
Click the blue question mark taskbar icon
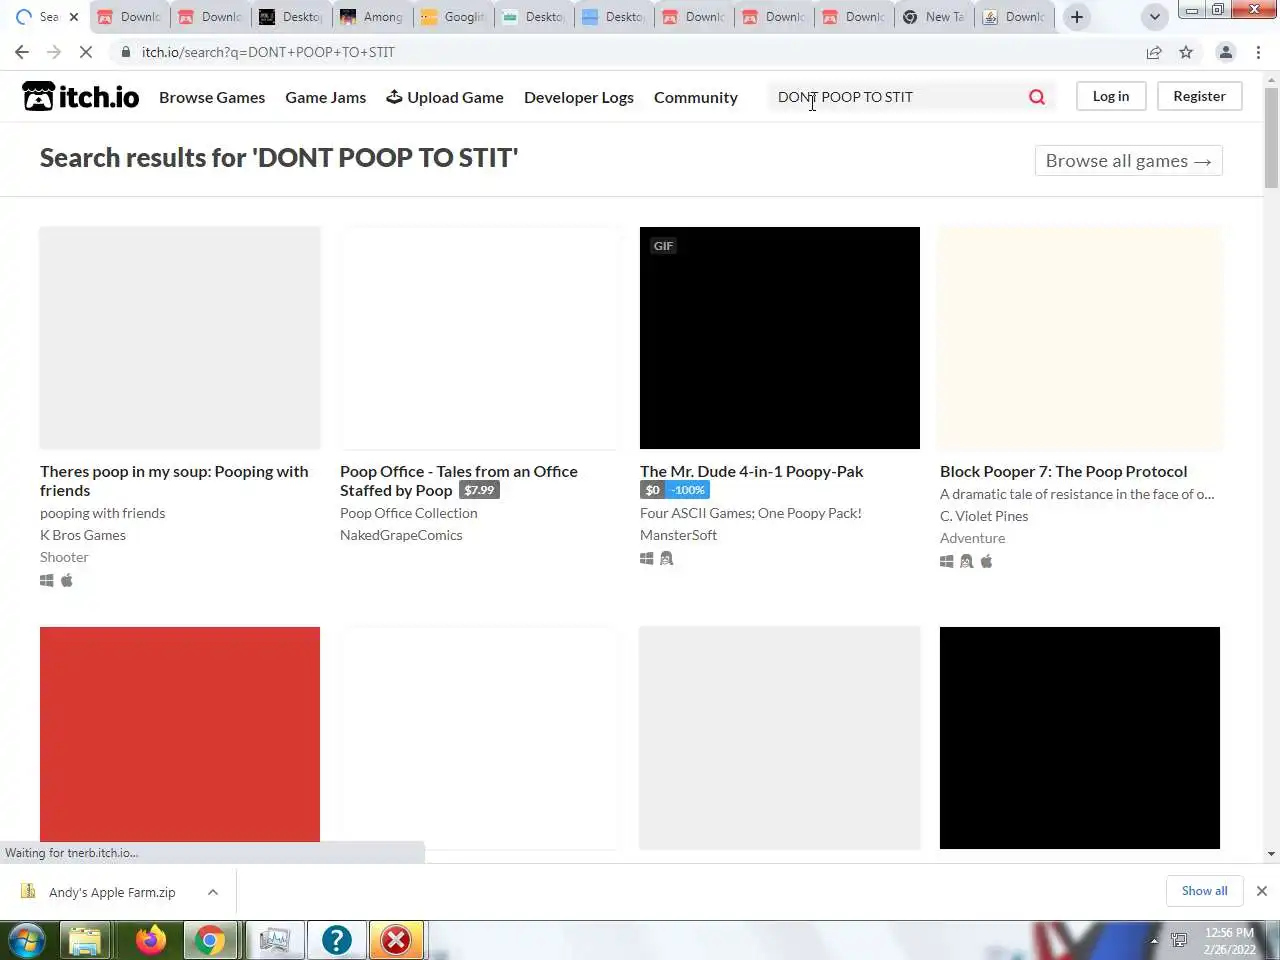tap(336, 940)
